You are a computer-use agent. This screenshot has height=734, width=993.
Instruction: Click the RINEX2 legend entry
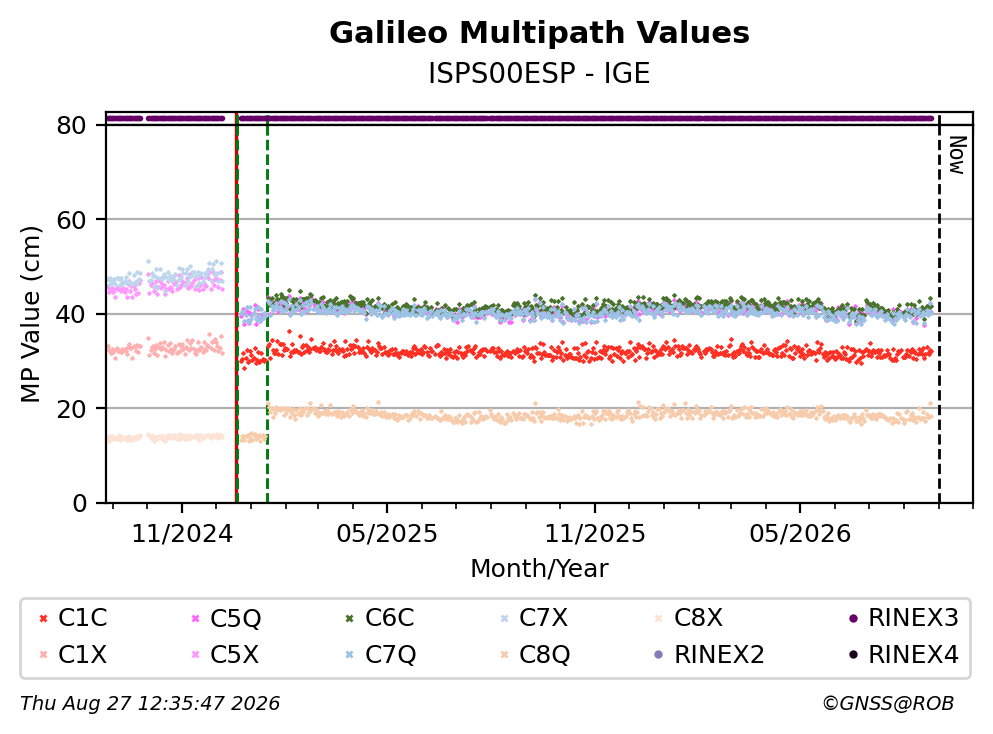click(709, 654)
